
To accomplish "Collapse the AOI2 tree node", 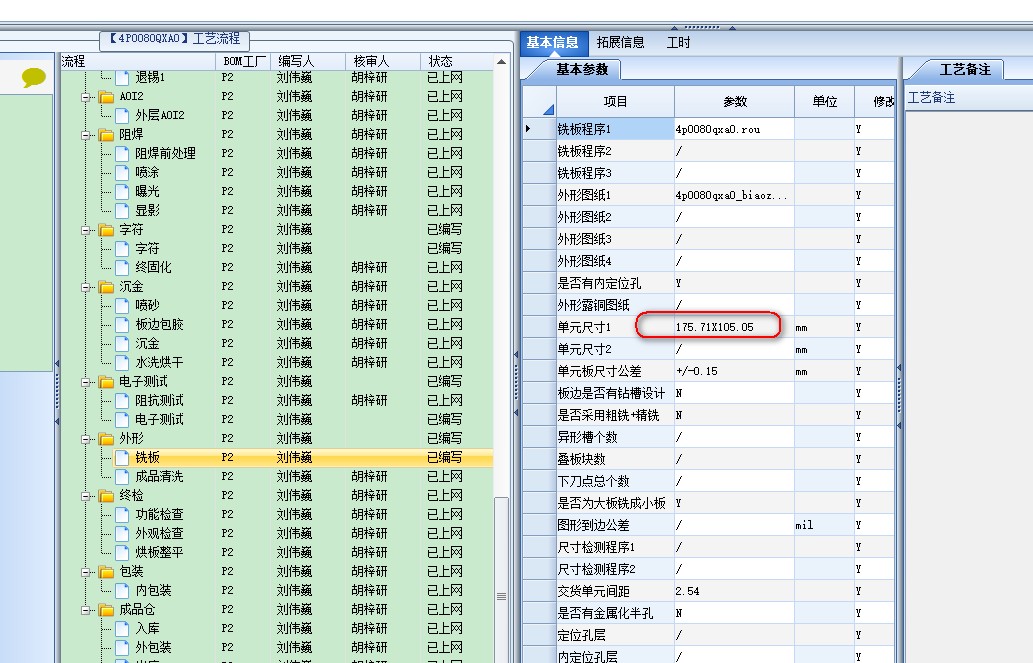I will tap(86, 97).
